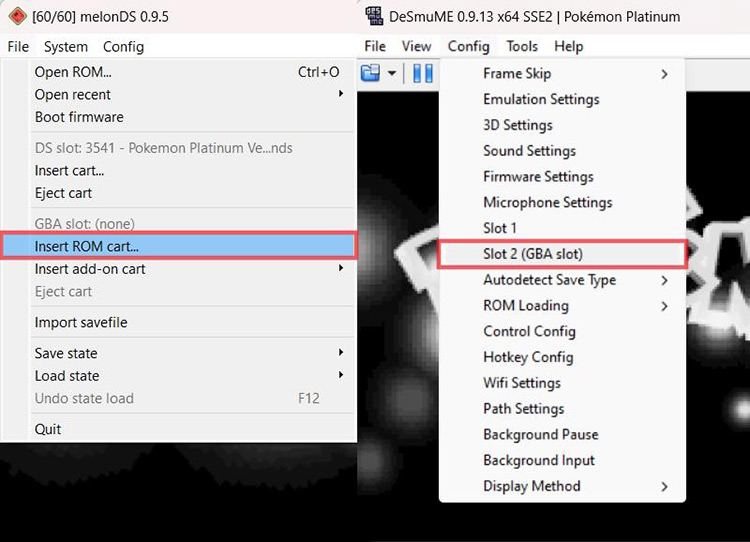Select Insert ROM cart... under GBA slot
Screen dimensions: 750x542
[x=178, y=246]
